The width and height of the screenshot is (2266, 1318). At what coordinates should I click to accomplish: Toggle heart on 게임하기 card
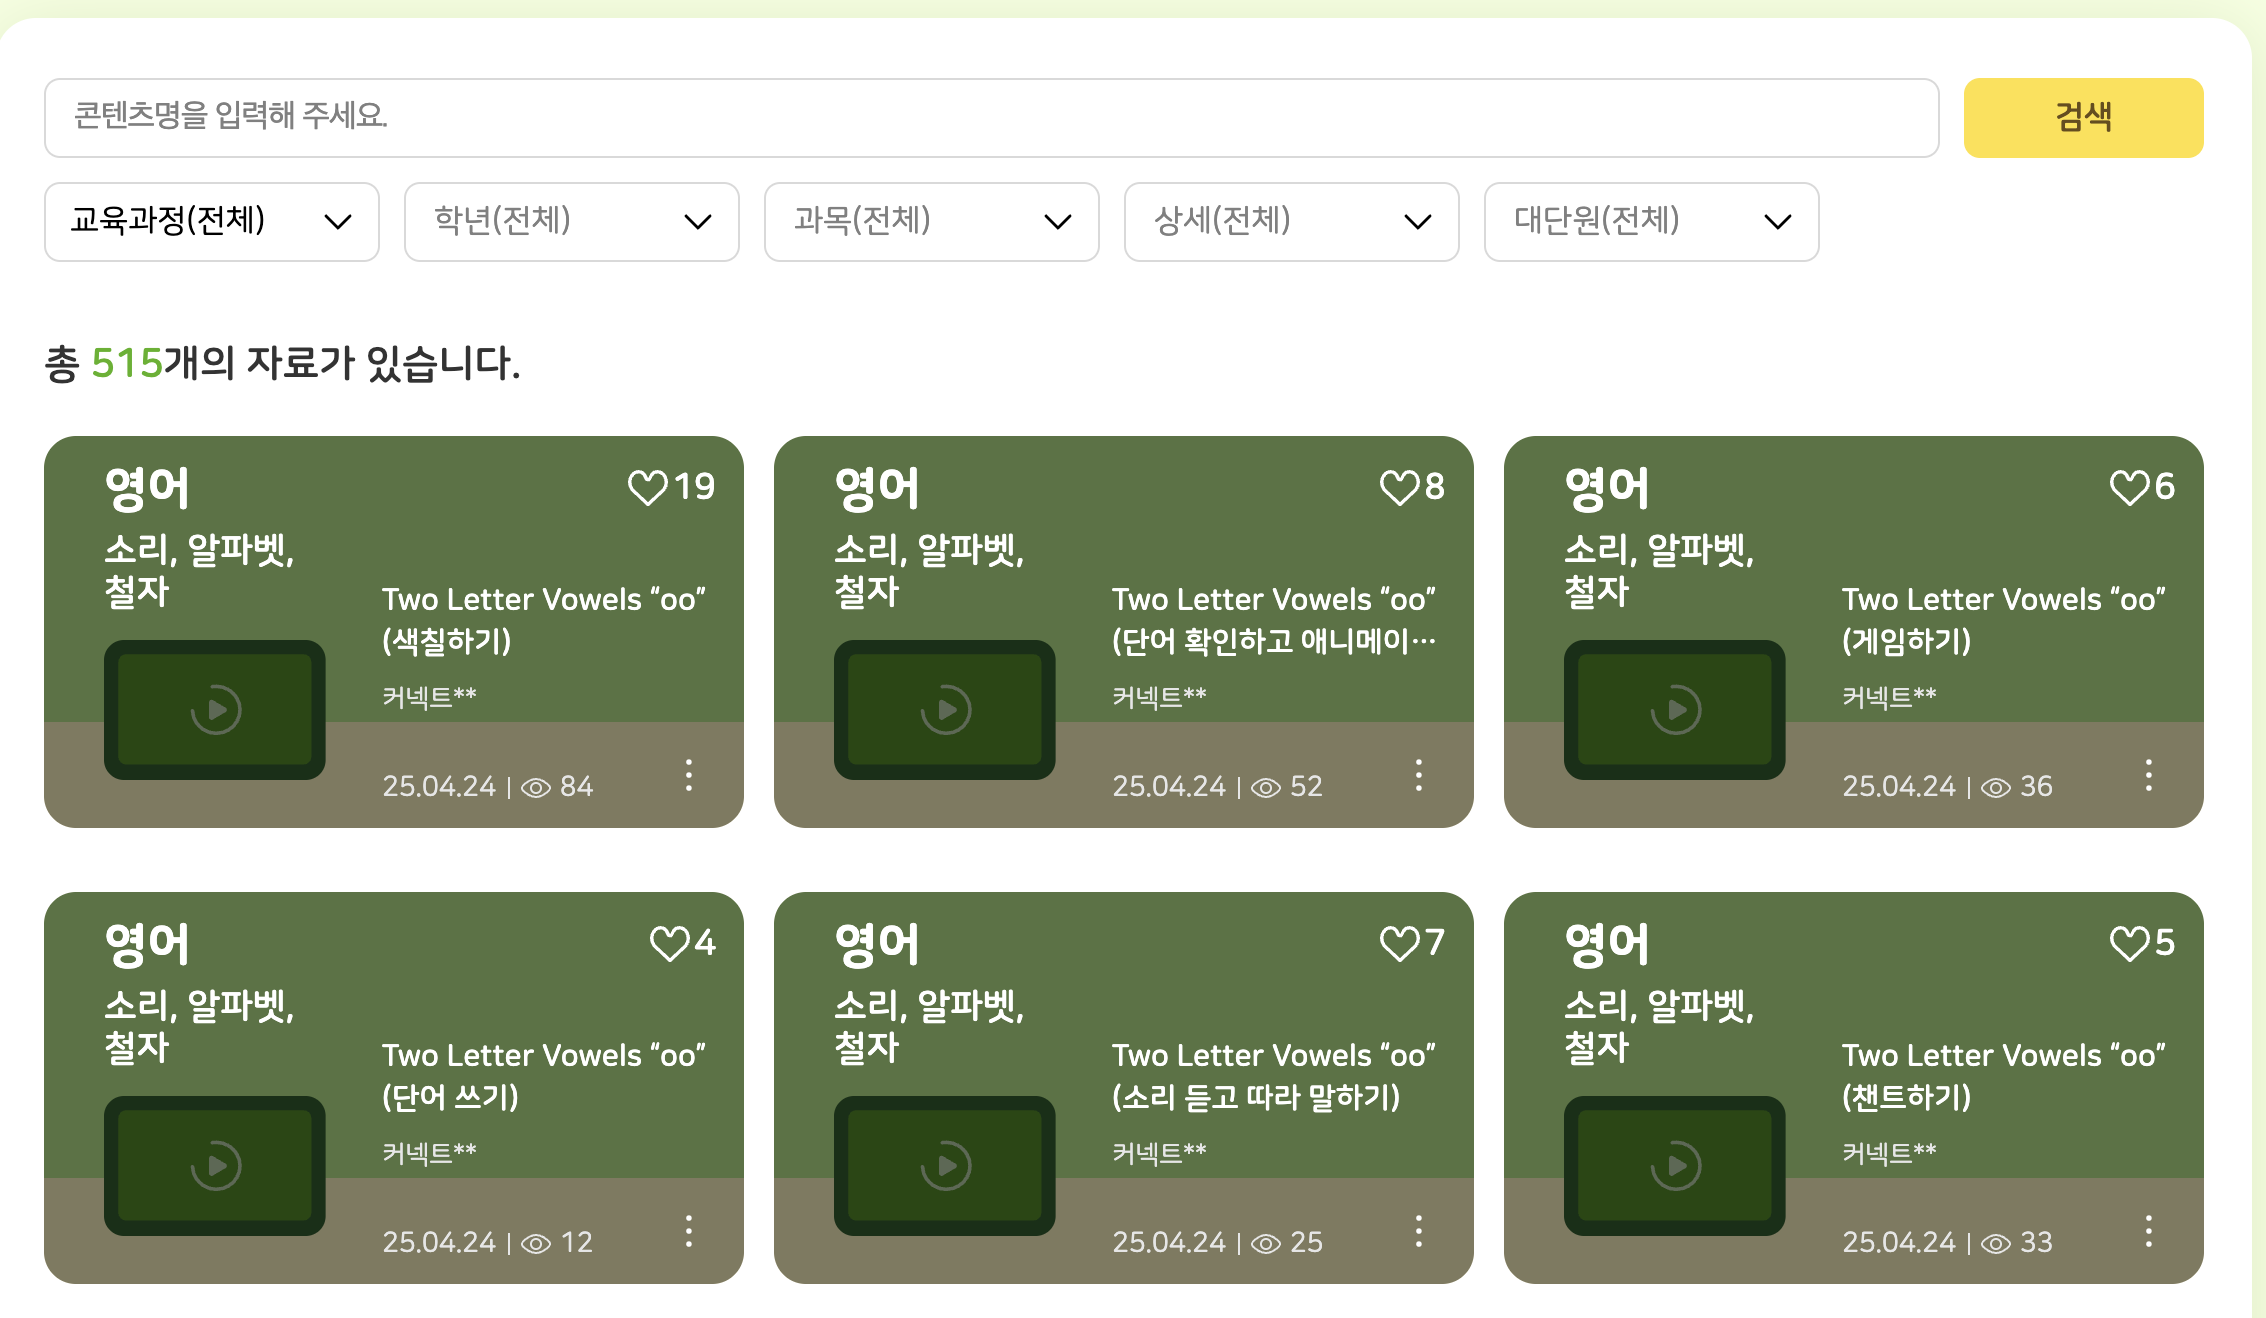pyautogui.click(x=2129, y=488)
